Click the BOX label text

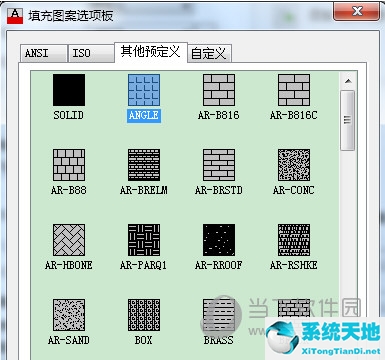144,340
